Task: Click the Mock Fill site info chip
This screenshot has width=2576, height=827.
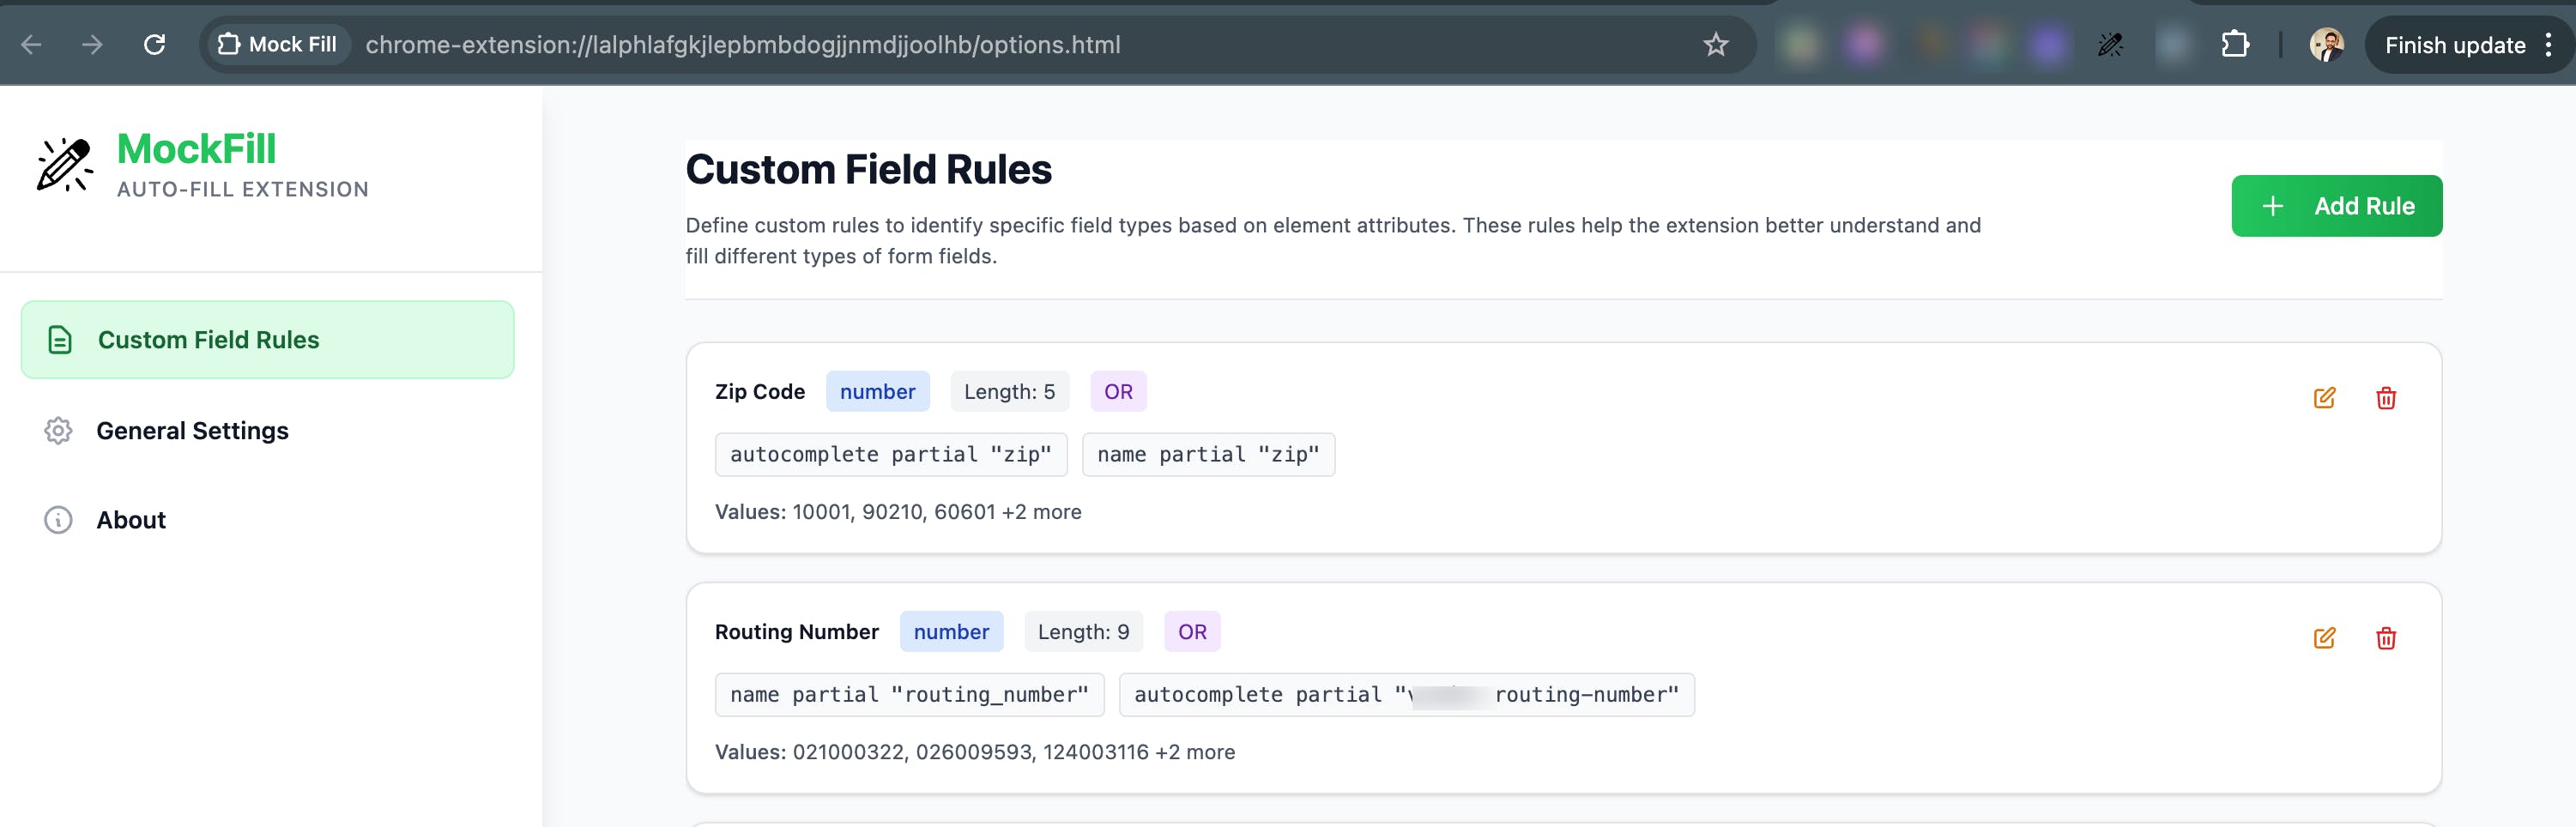Action: tap(277, 45)
